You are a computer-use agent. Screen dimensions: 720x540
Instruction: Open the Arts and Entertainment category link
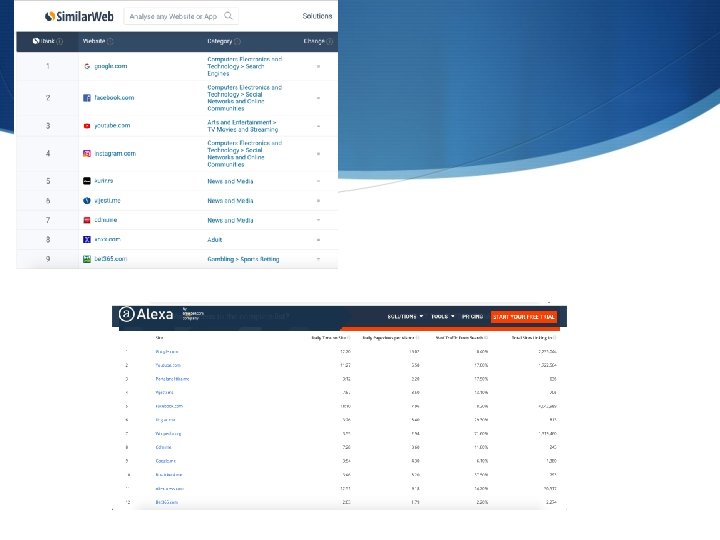coord(242,126)
